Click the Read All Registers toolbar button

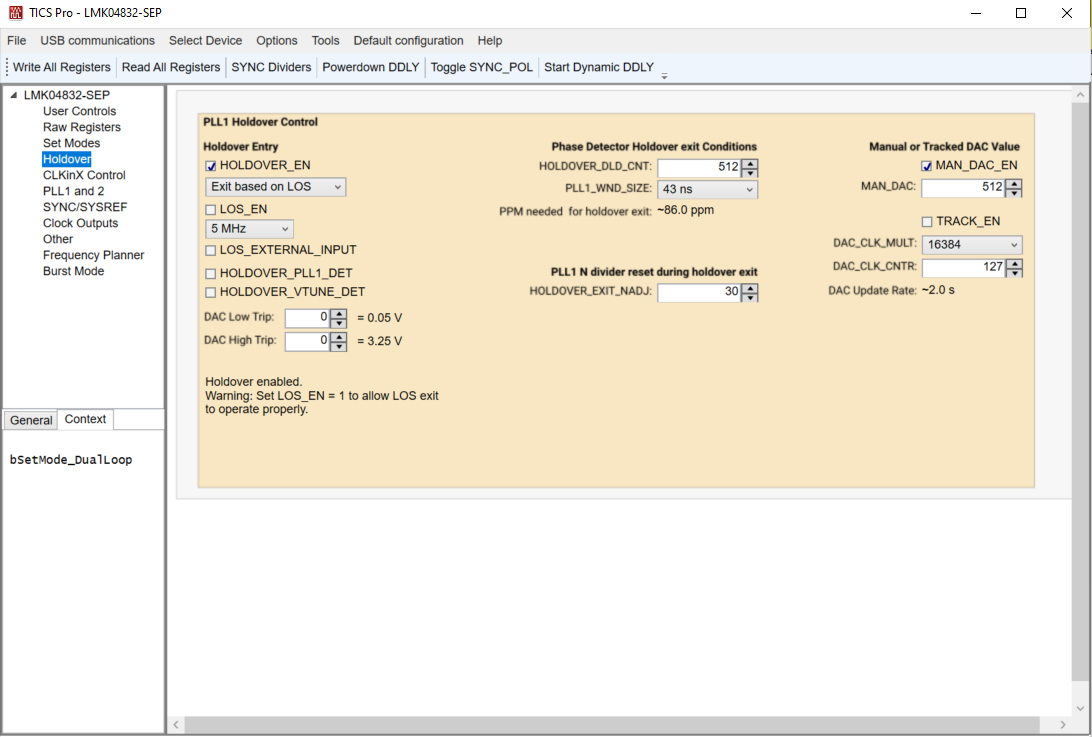point(171,67)
